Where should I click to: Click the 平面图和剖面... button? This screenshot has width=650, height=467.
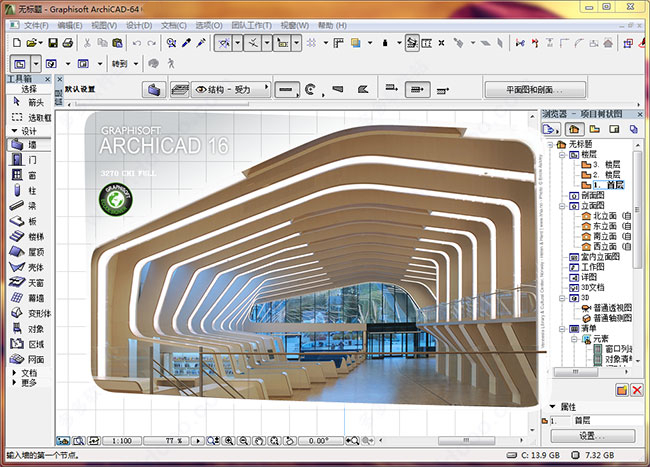(535, 90)
